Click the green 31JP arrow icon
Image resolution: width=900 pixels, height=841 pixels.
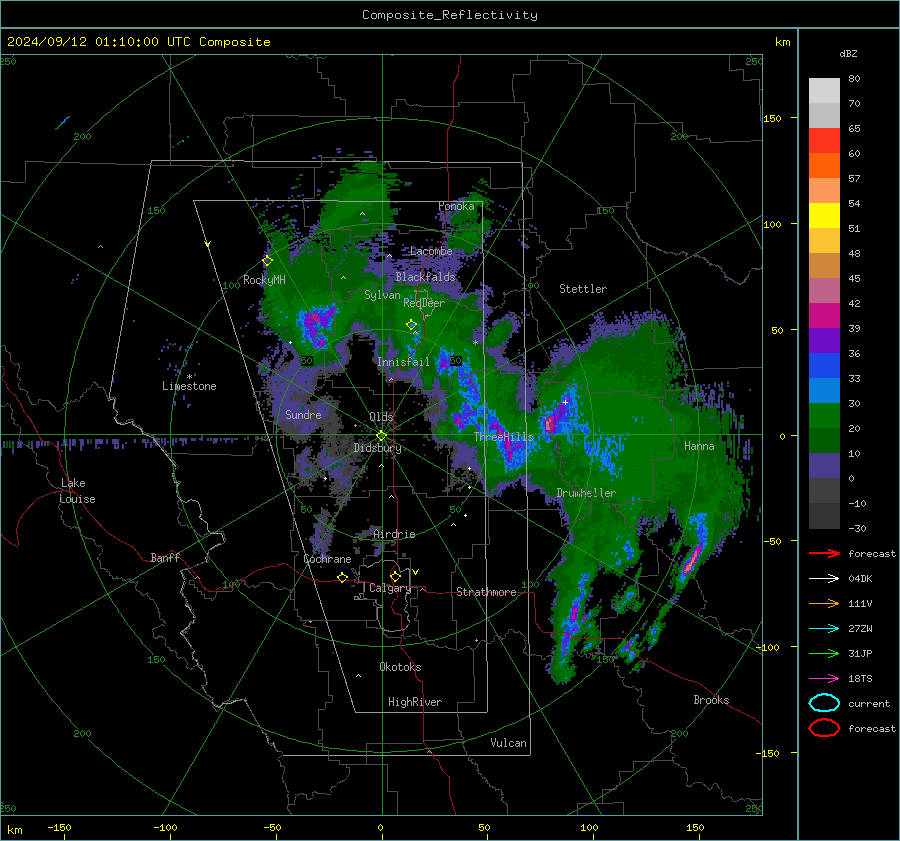(824, 653)
